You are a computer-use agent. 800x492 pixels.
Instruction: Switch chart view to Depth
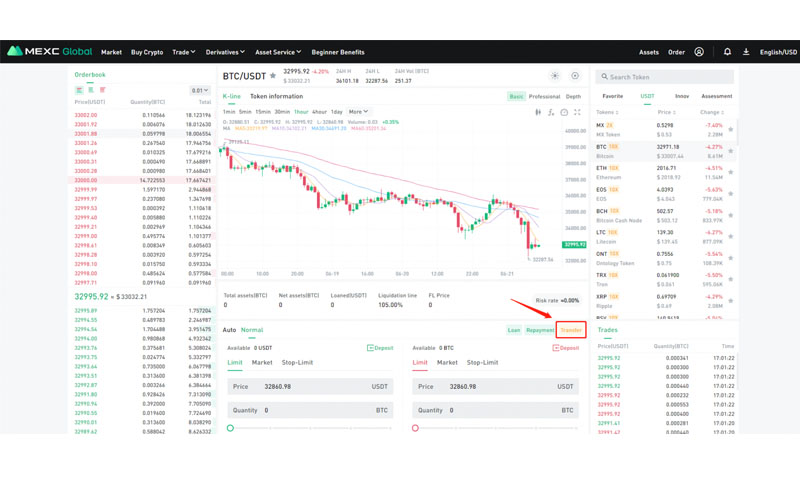573,96
